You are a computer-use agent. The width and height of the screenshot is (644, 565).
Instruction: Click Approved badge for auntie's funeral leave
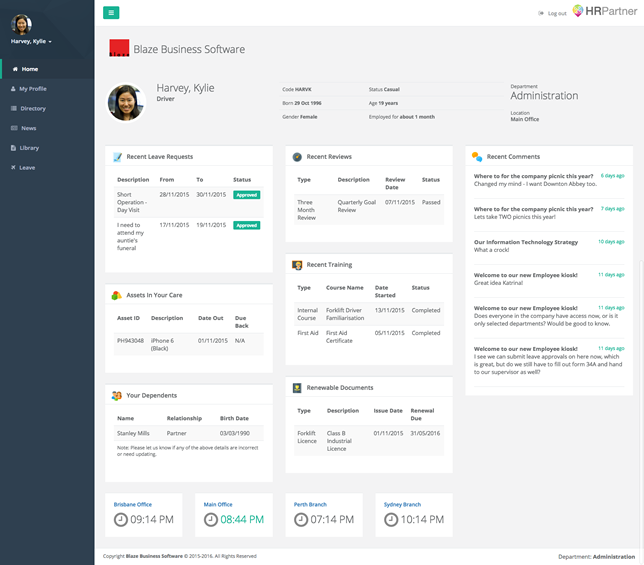[246, 225]
